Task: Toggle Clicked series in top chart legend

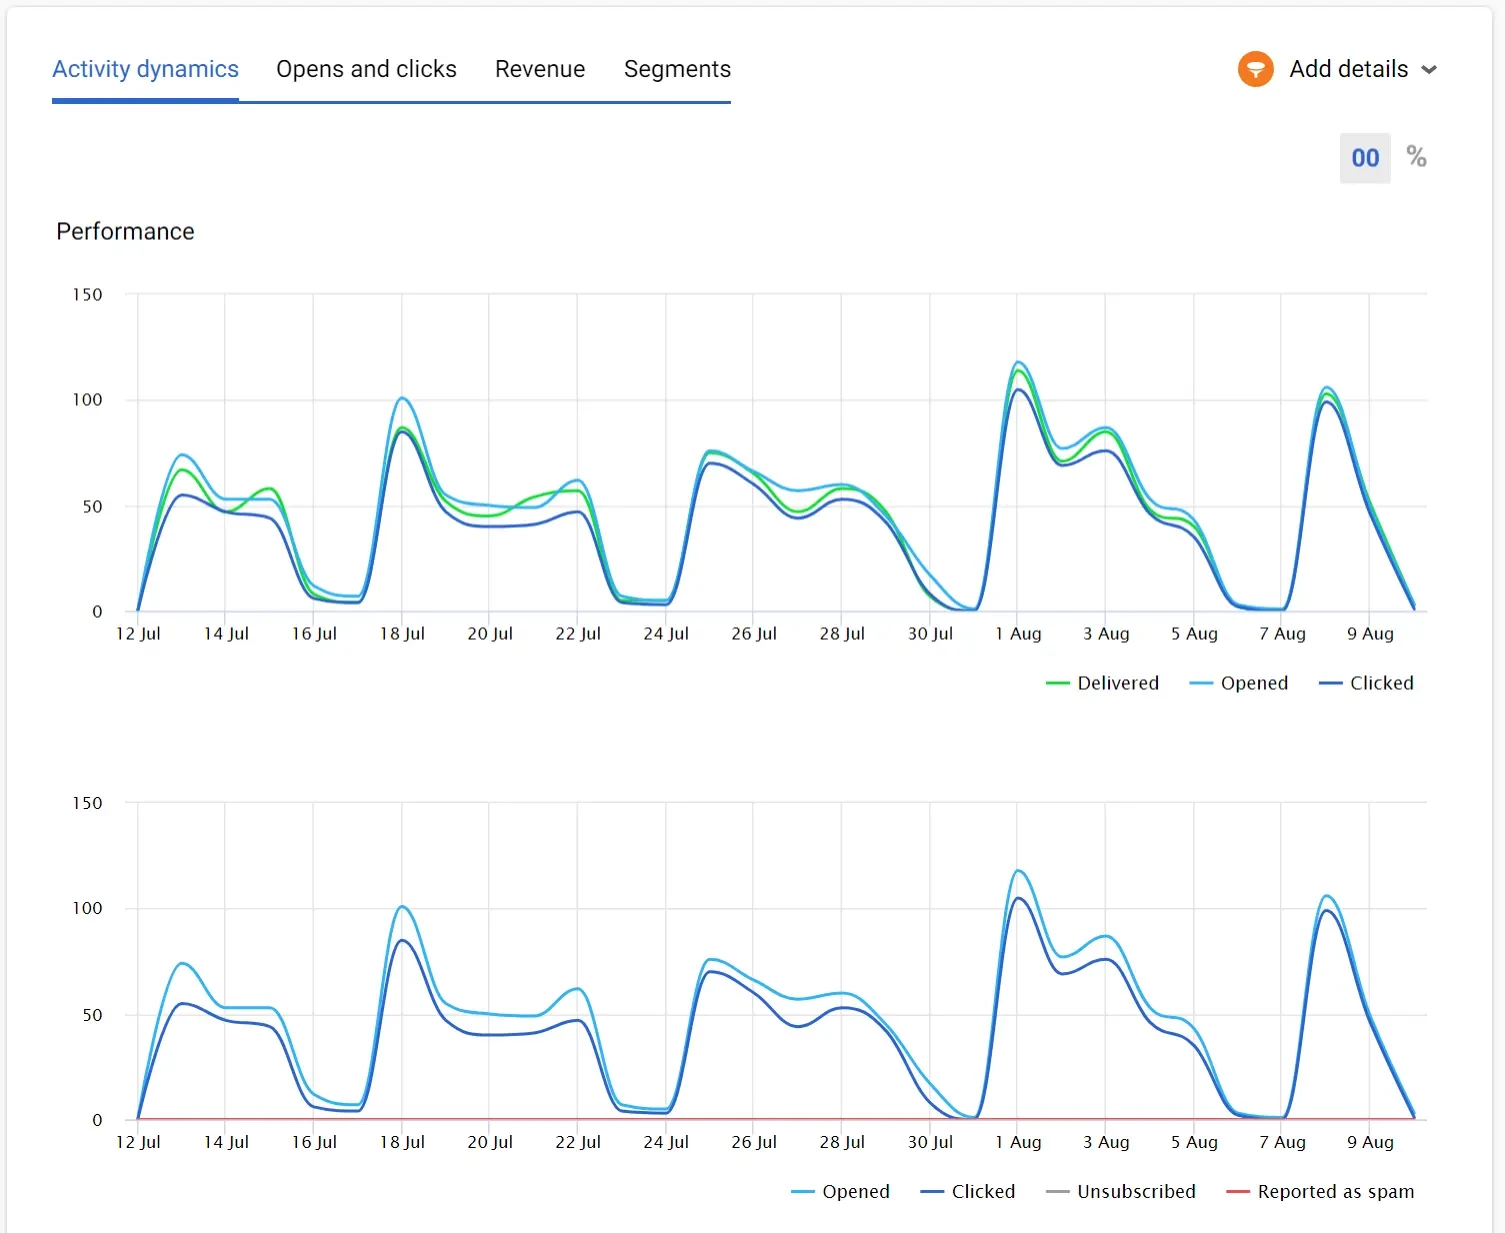Action: [x=1366, y=683]
